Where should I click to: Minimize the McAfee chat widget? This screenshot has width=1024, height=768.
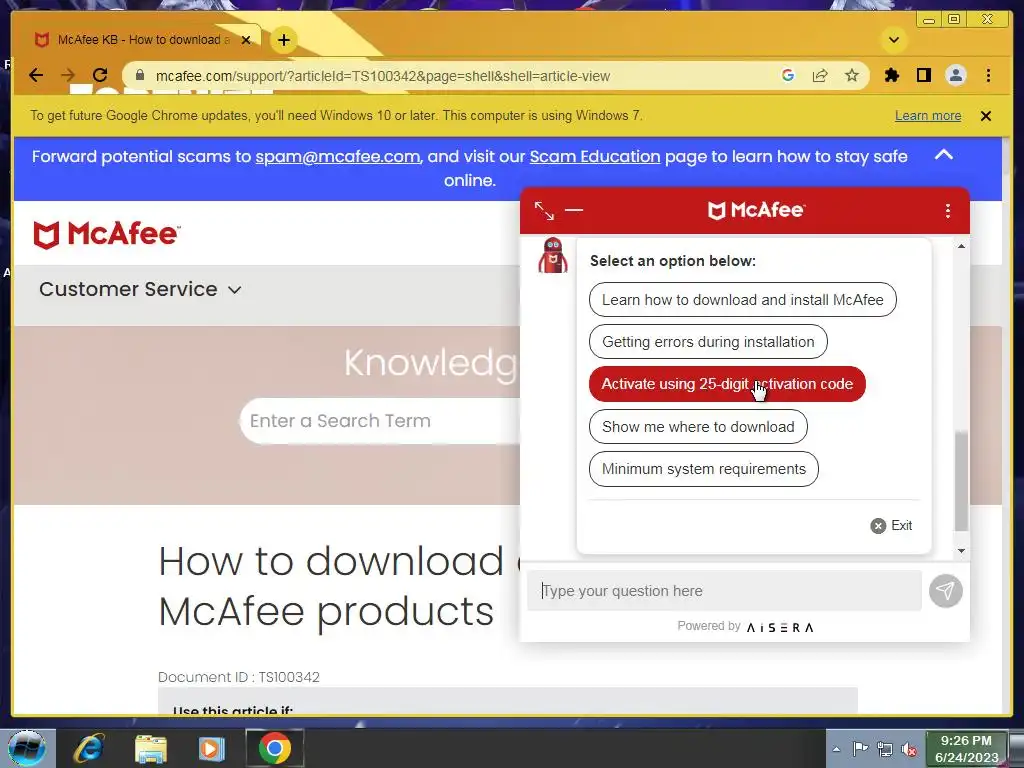coord(574,210)
